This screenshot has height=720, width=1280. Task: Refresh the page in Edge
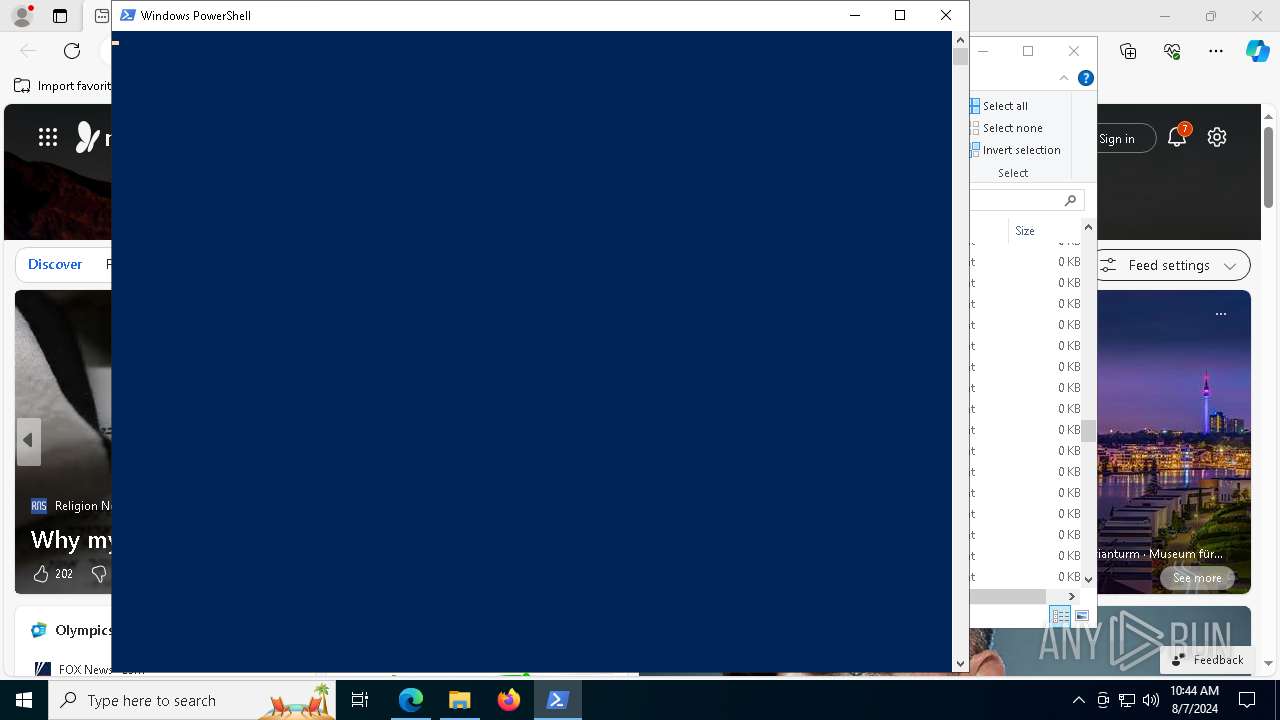72,51
